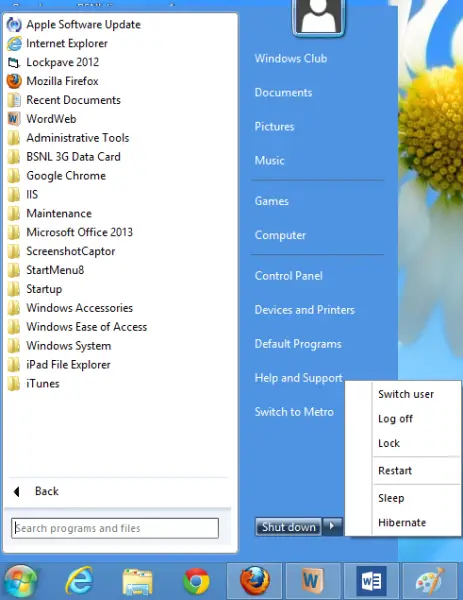Open Documents link in right pane
Viewport: 463px width, 600px height.
(x=283, y=93)
